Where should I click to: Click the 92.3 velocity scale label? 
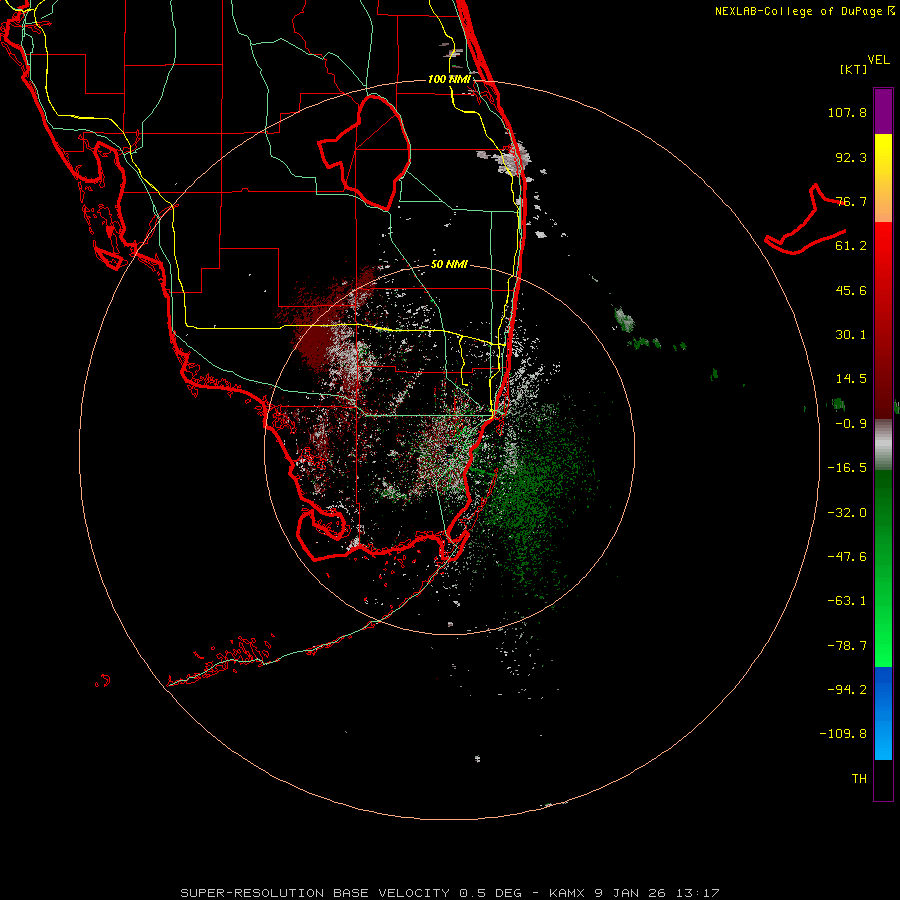[x=851, y=157]
